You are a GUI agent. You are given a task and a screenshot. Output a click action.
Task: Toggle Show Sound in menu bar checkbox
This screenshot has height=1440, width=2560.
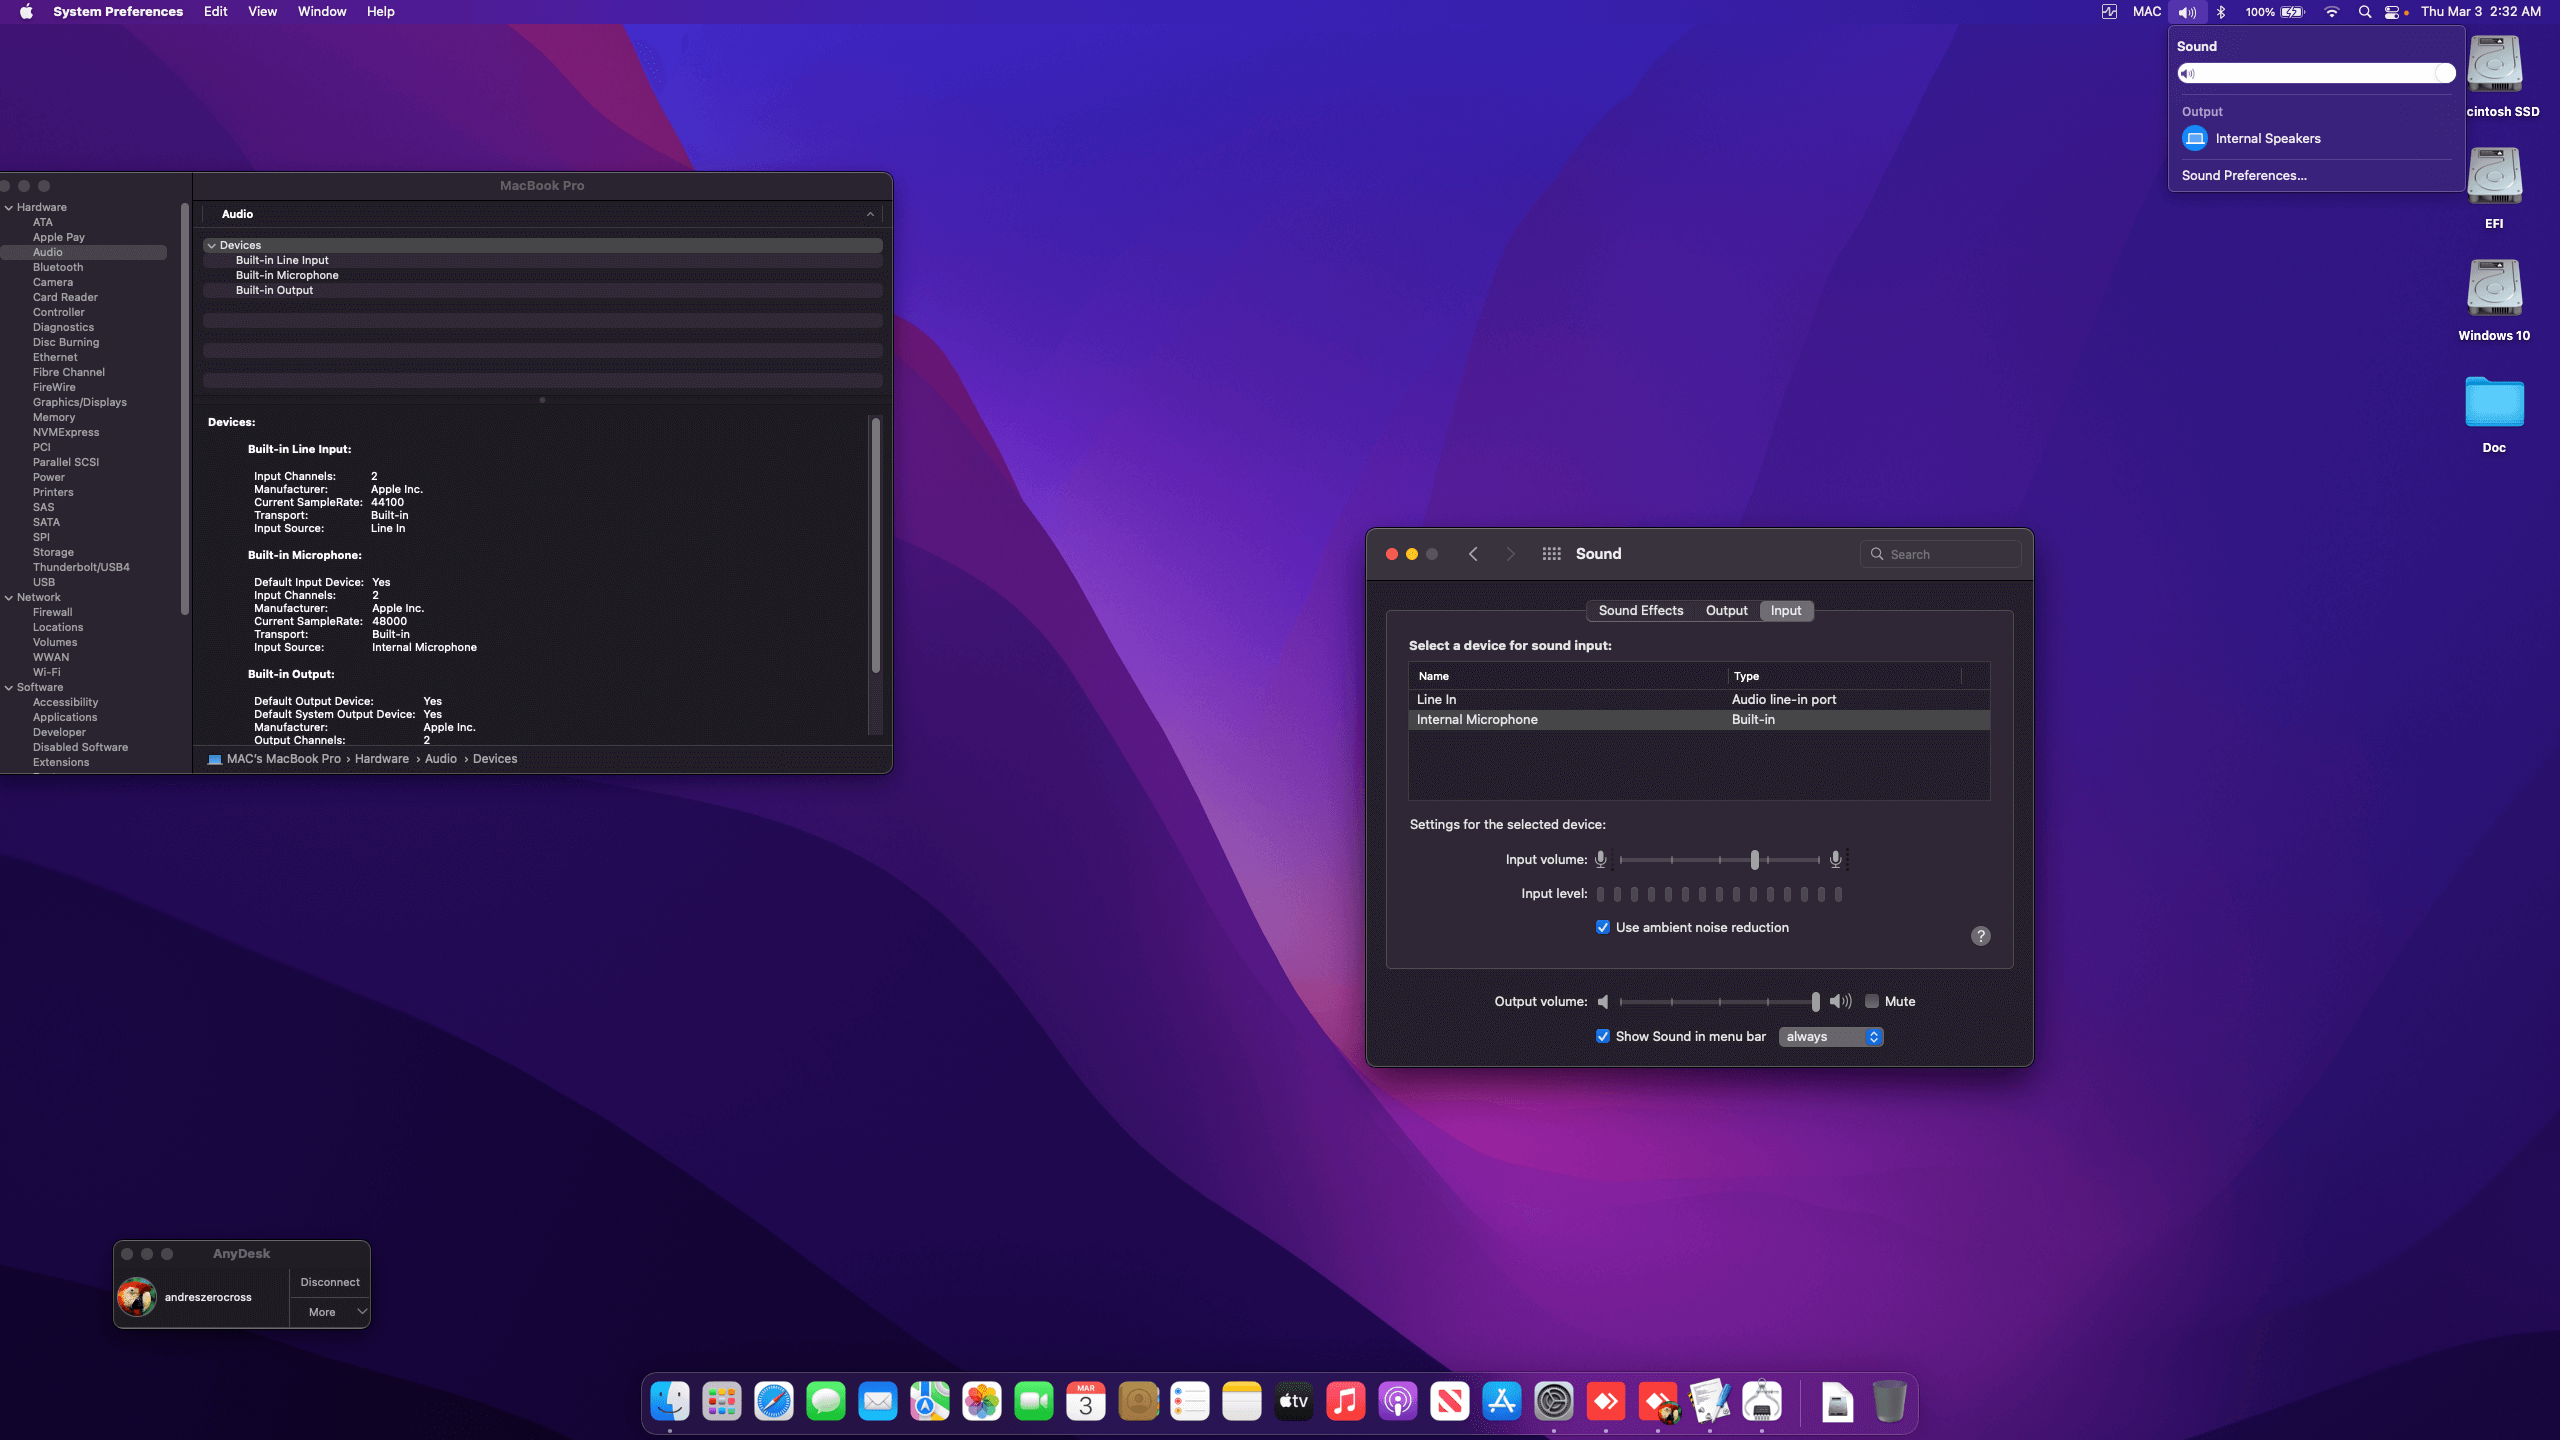[1603, 1036]
